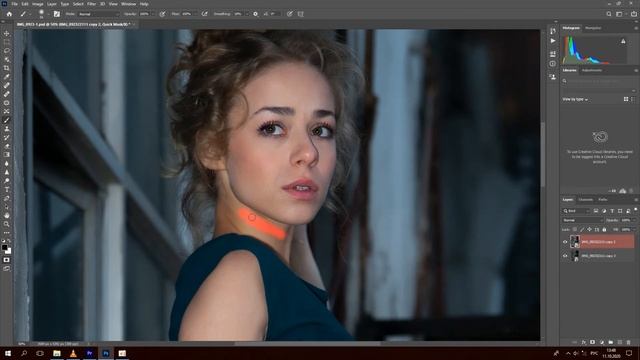640x360 pixels.
Task: Add layer style with the fx icon
Action: tap(584, 342)
